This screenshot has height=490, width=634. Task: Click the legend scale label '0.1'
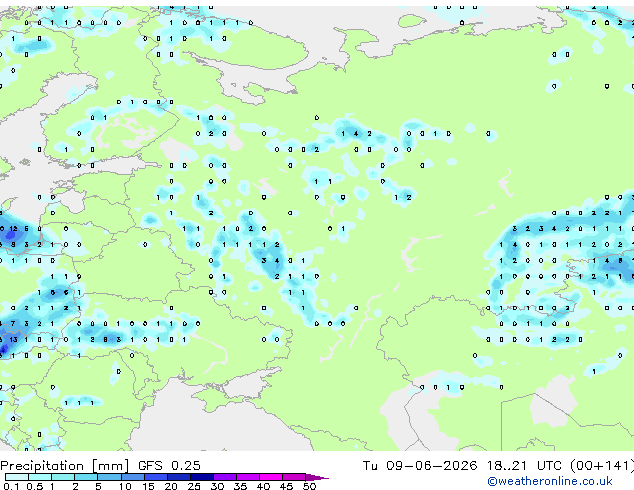tap(11, 486)
